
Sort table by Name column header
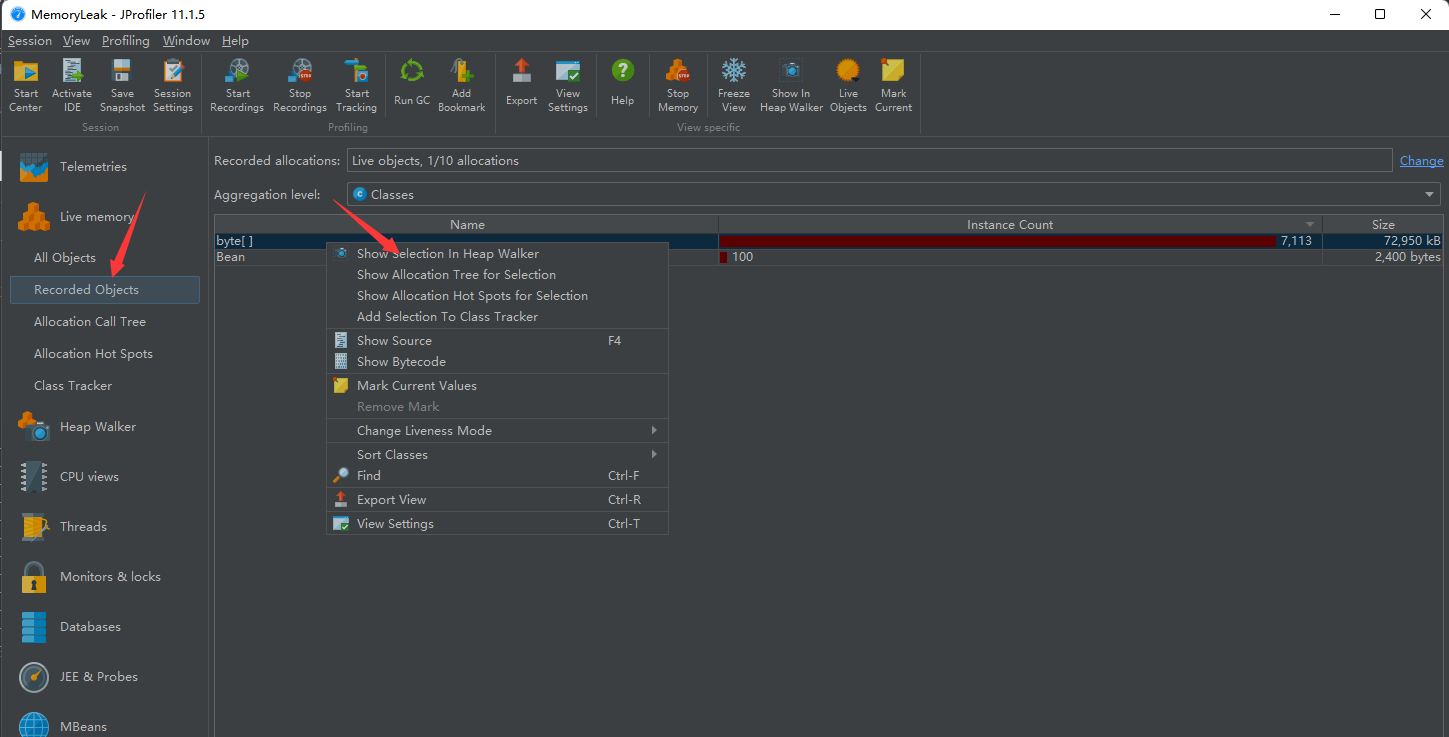point(467,225)
